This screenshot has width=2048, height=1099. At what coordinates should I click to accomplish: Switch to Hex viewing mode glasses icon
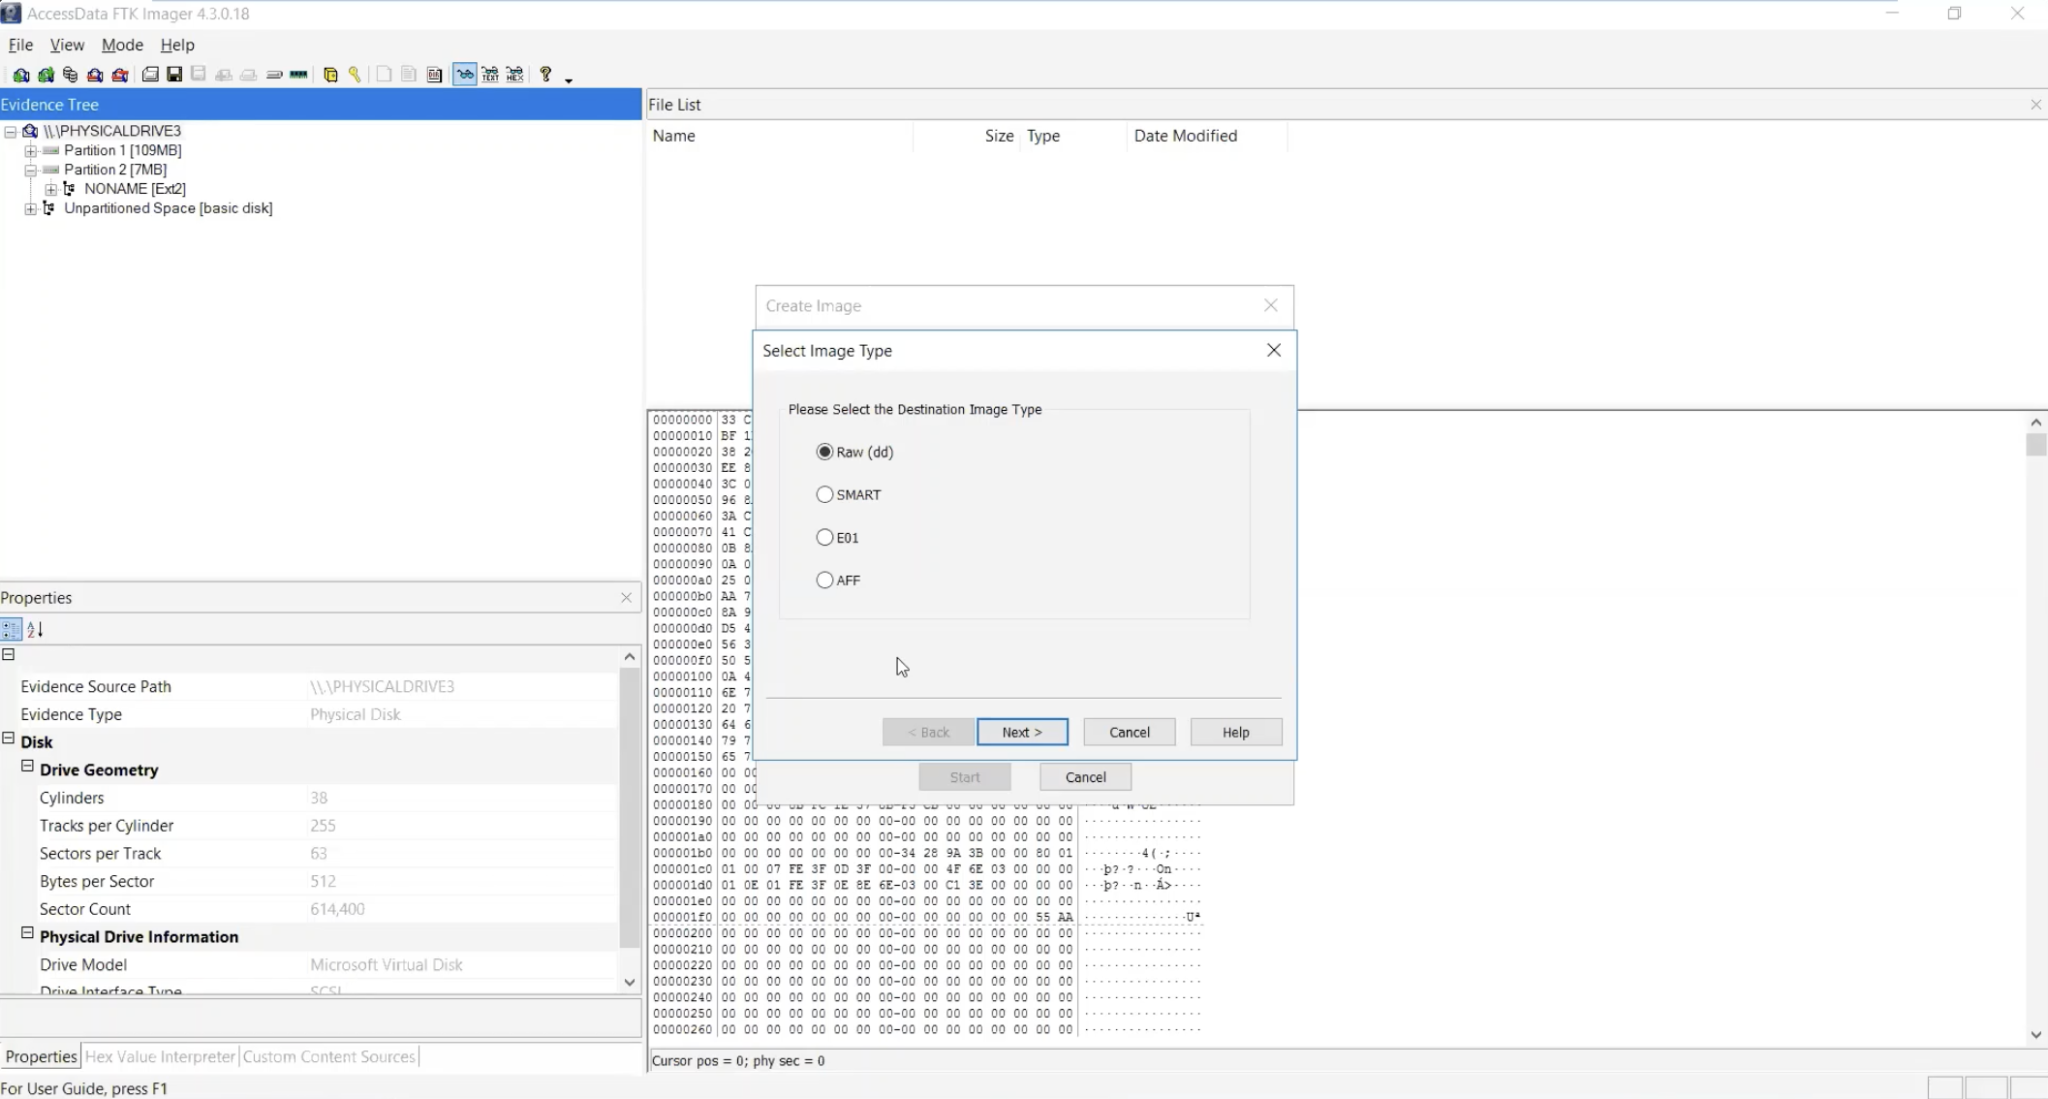tap(513, 74)
